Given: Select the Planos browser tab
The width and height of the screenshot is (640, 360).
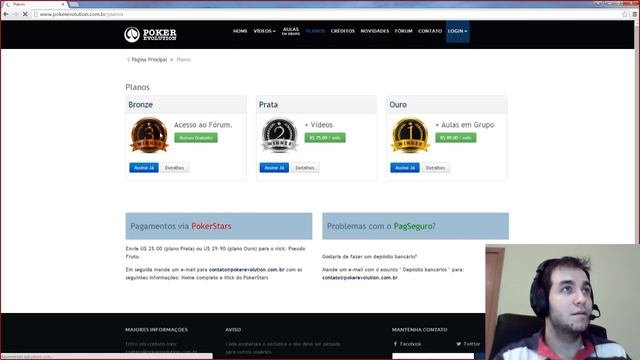Looking at the screenshot, I should (x=35, y=4).
